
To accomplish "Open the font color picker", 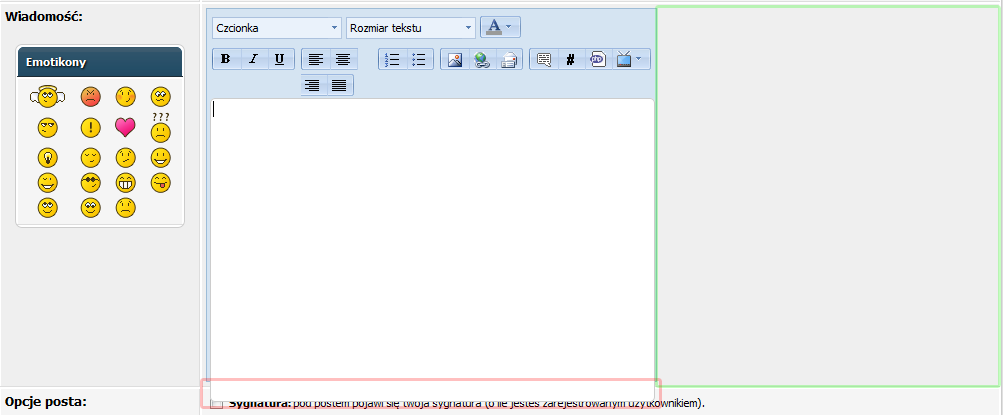I will [500, 27].
